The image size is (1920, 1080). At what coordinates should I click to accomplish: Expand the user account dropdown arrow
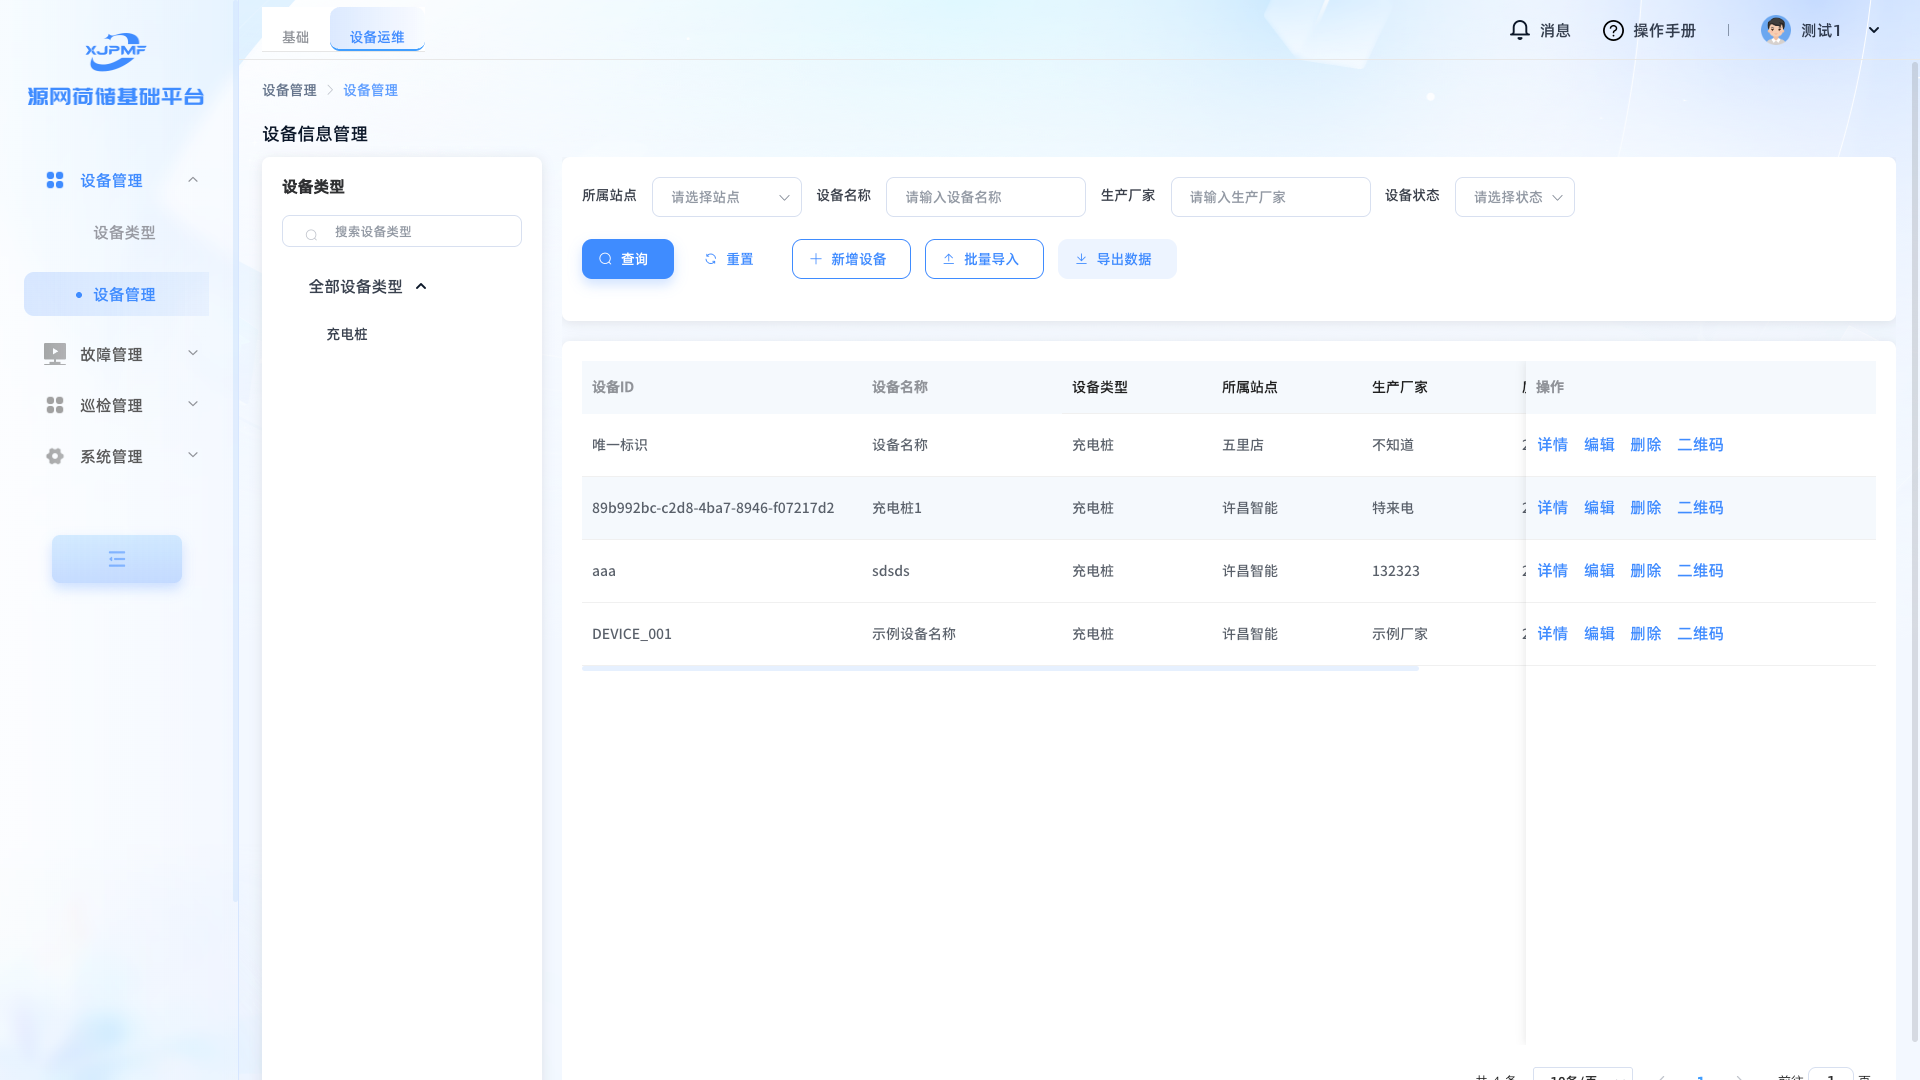pos(1874,30)
